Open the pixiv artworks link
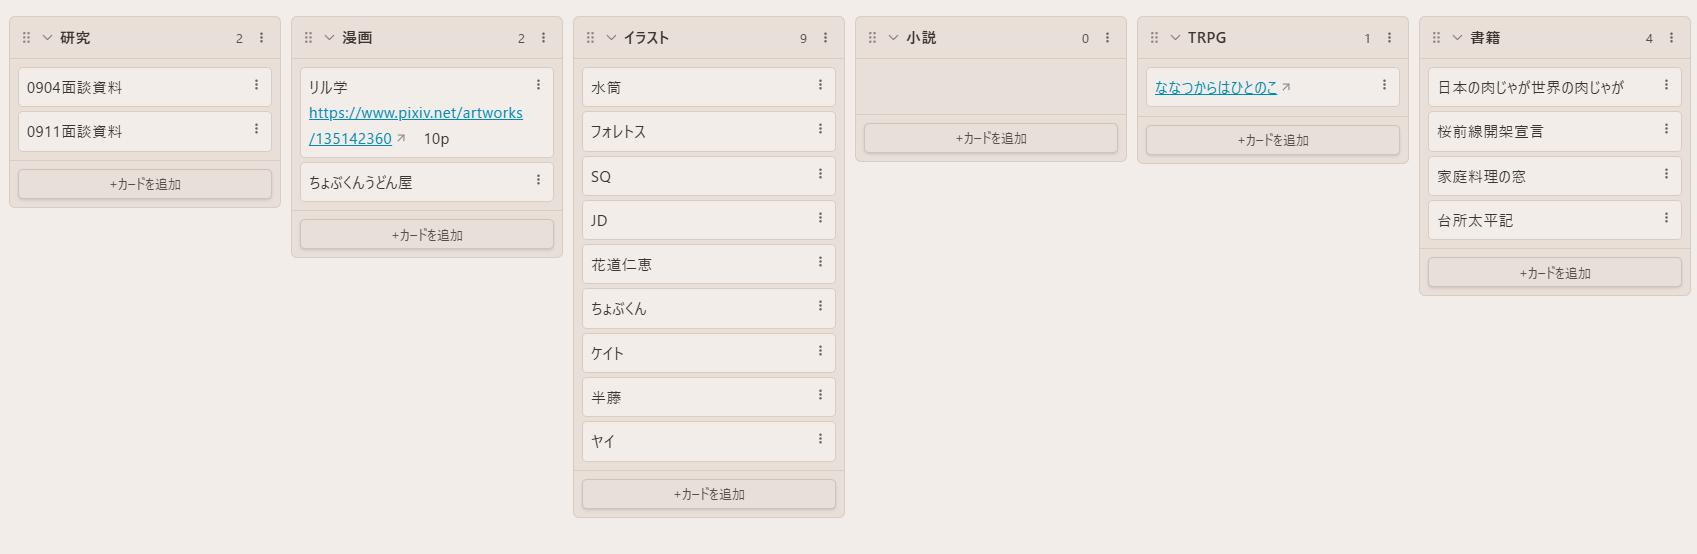 415,114
